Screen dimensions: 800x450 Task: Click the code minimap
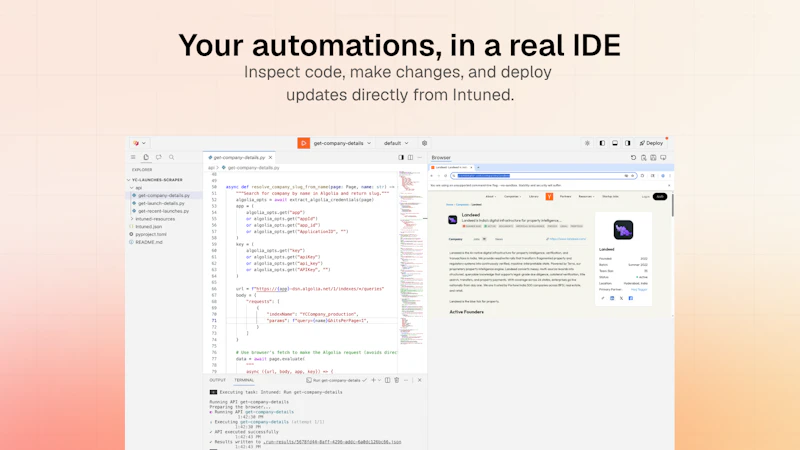point(411,260)
